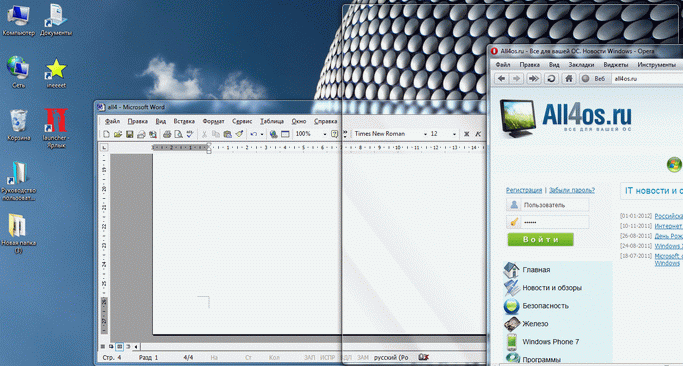Open a file with Word's Open folder icon
Screen dimensions: 683x366
tap(118, 134)
